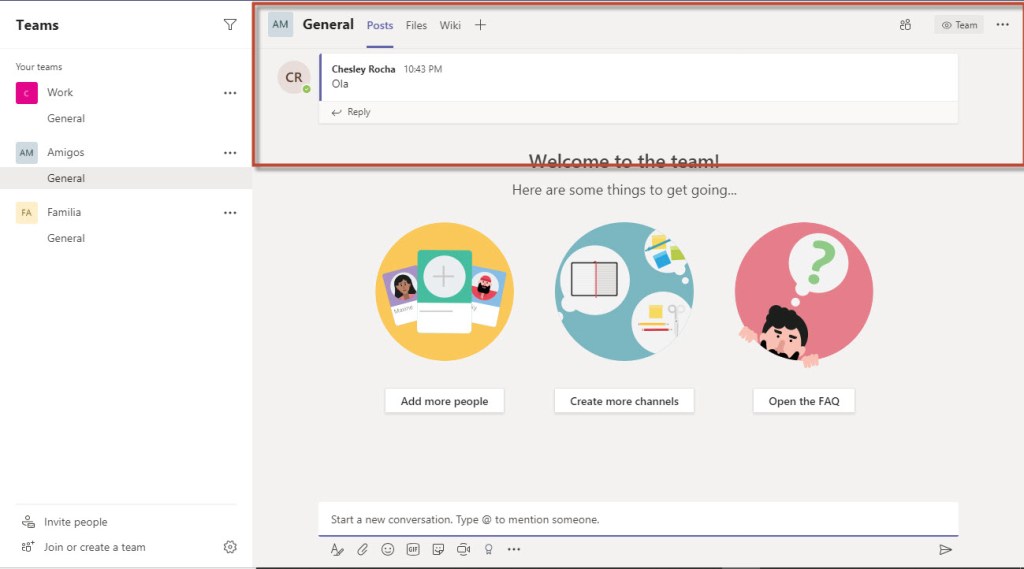Click in the new conversation message box
Screen dimensions: 1024x569
638,519
